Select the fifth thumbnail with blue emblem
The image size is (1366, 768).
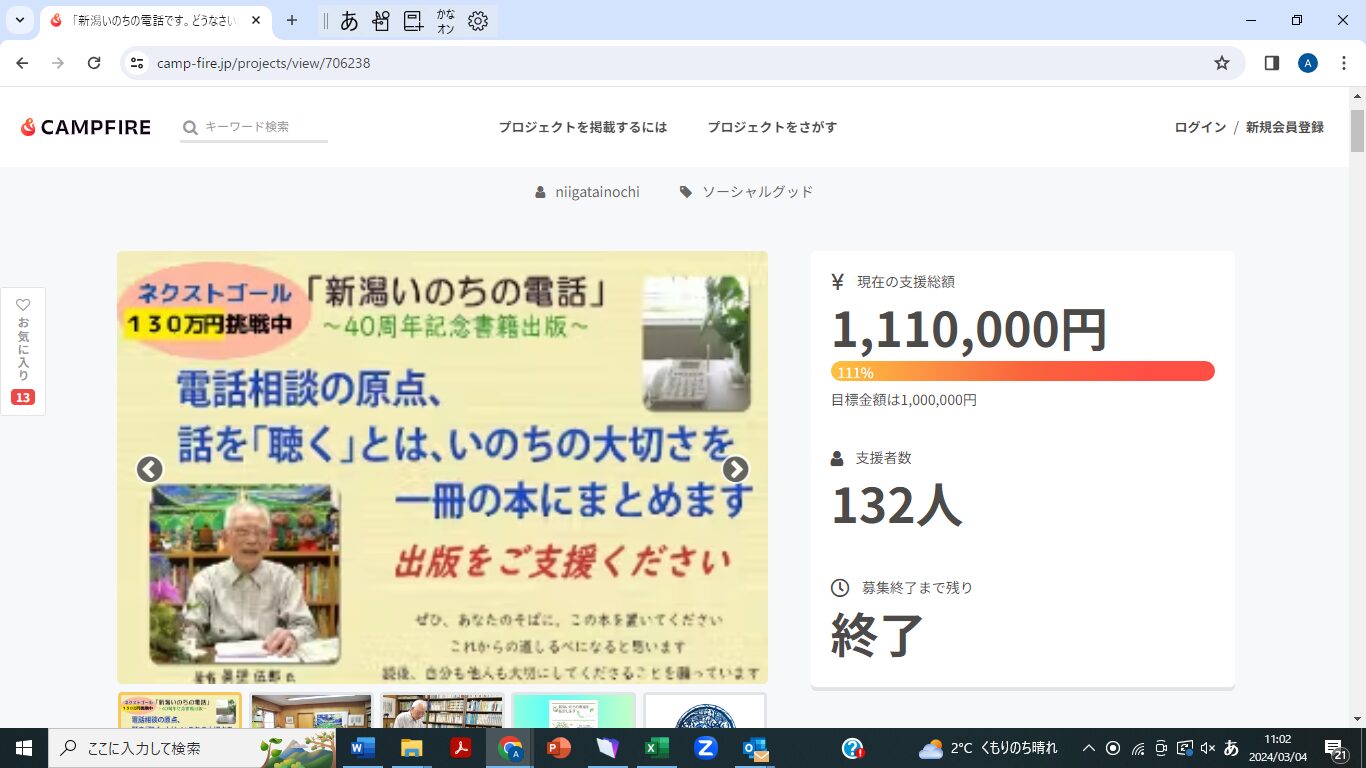point(705,710)
